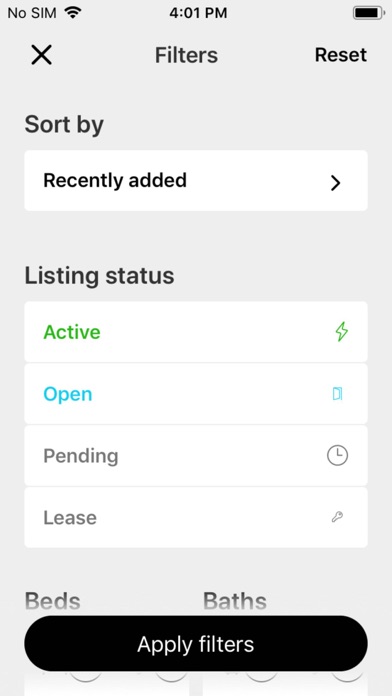
Task: Tap the Beds section heading
Action: [x=53, y=601]
